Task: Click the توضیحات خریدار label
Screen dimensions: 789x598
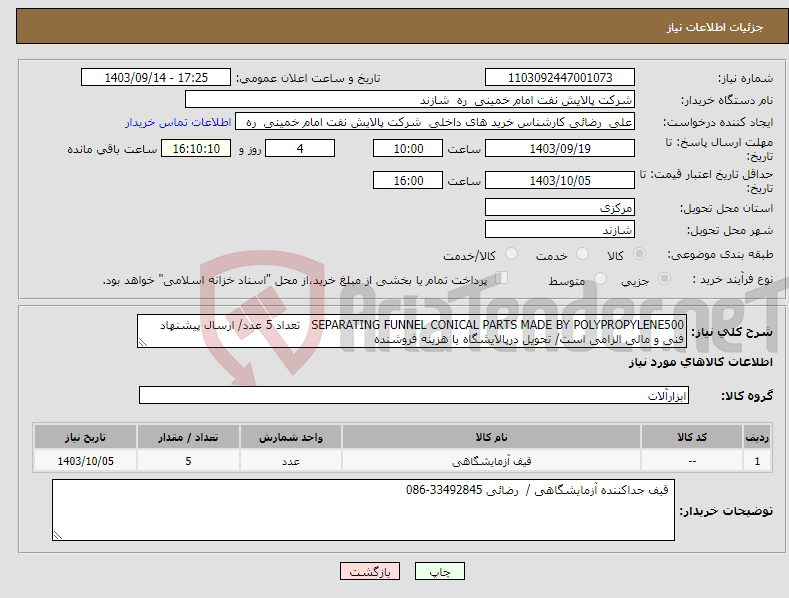Action: click(726, 511)
